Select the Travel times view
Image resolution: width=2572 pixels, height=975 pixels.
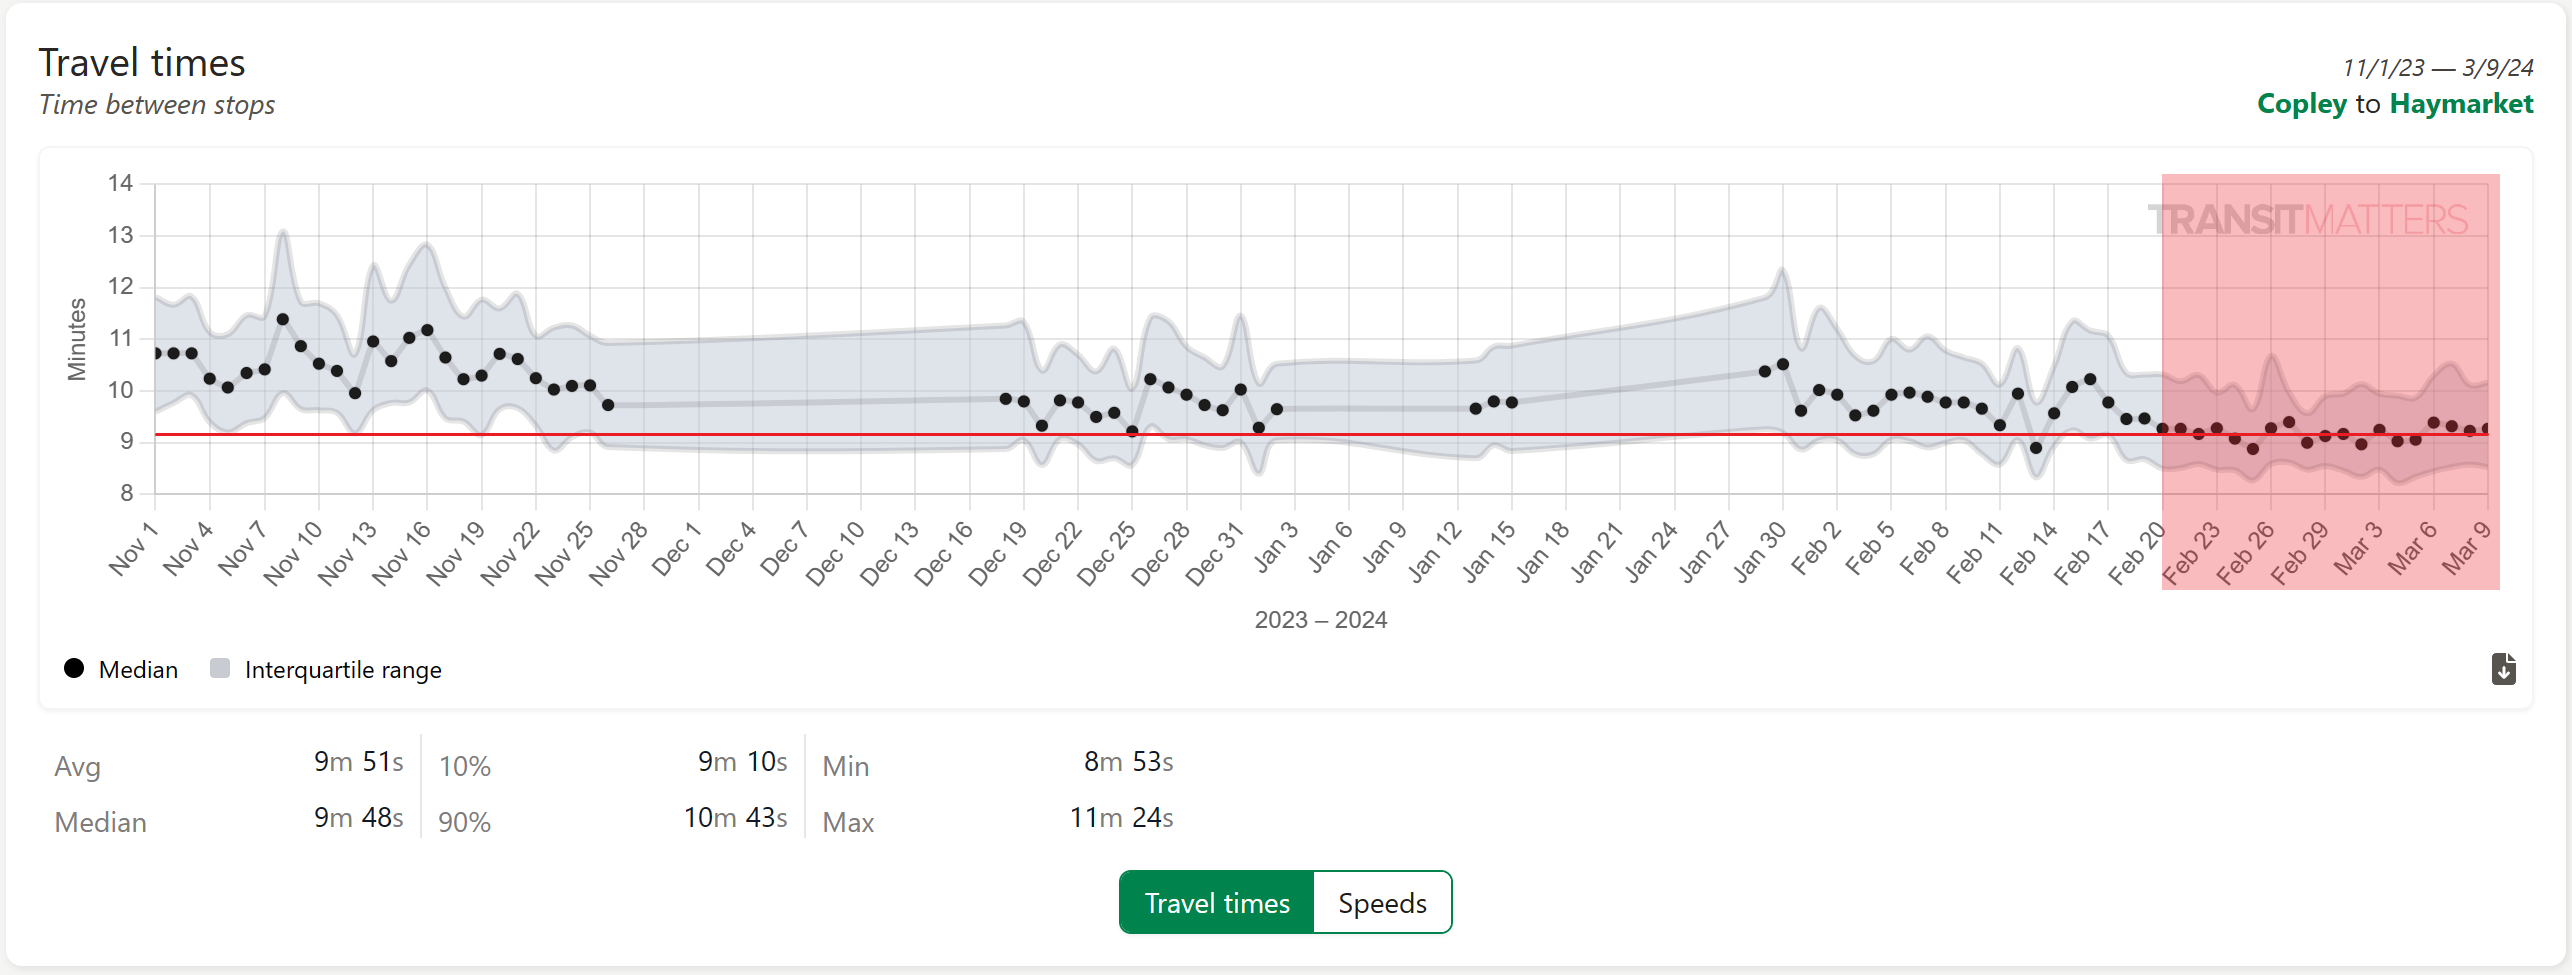1216,902
